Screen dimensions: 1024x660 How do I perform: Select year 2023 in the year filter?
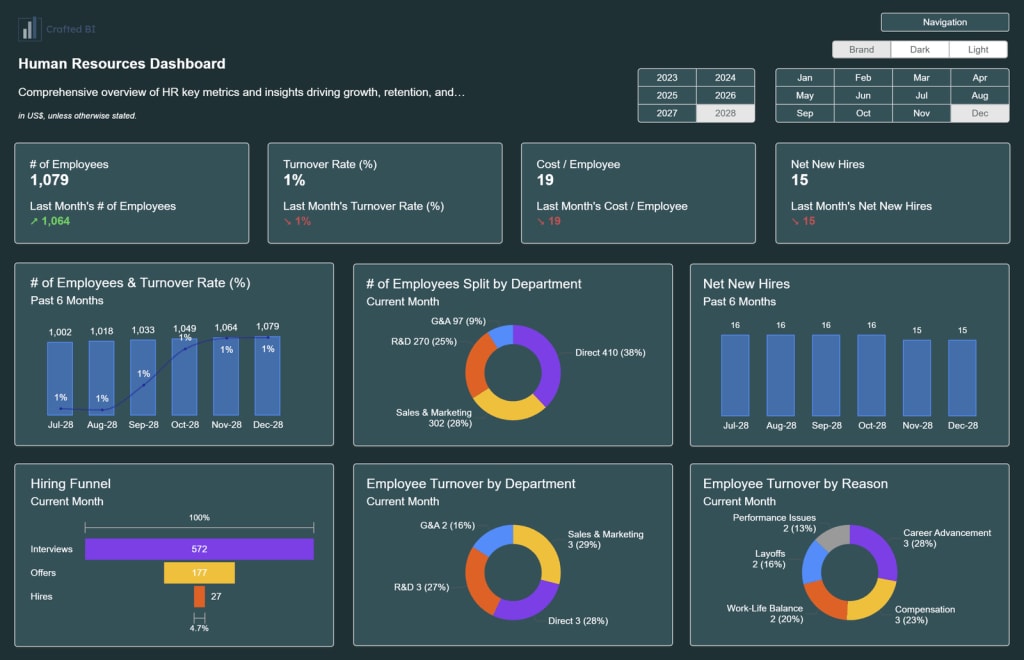[x=666, y=77]
